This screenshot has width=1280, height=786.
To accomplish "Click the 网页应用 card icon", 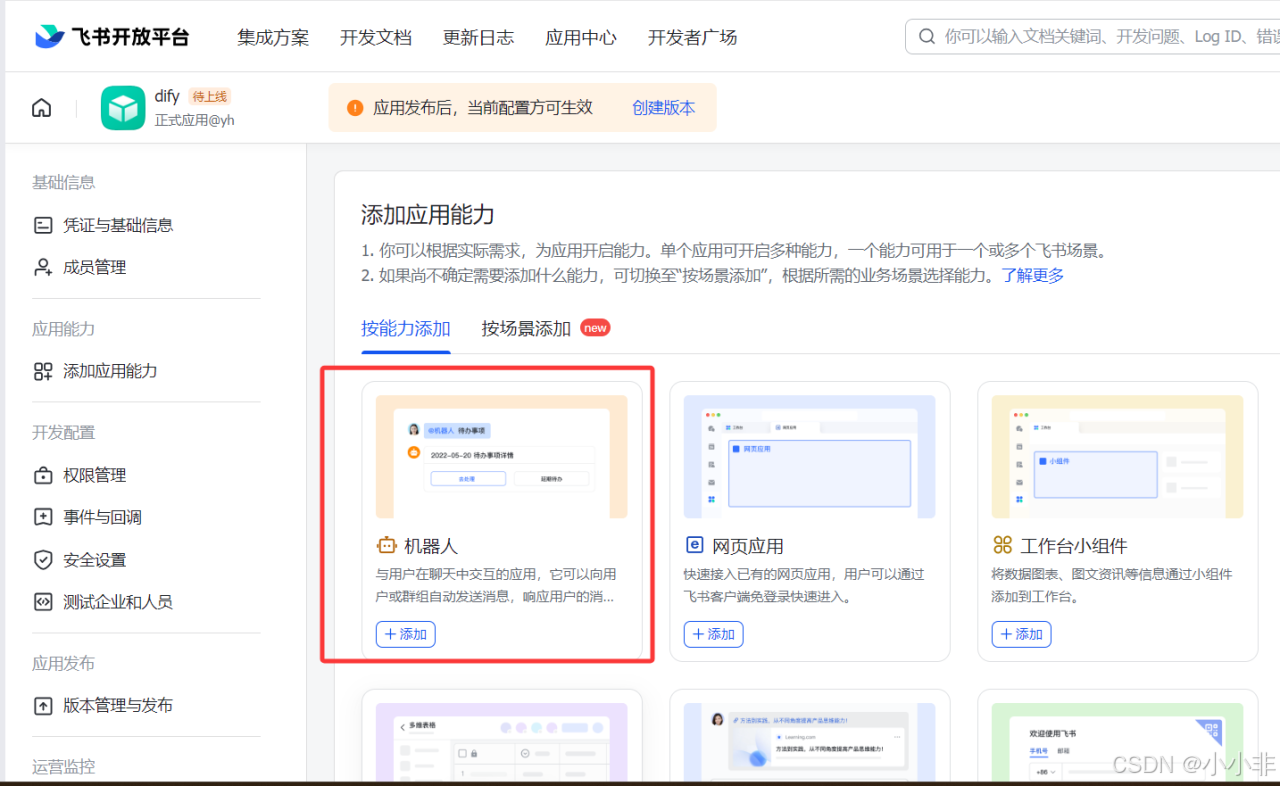I will coord(694,545).
